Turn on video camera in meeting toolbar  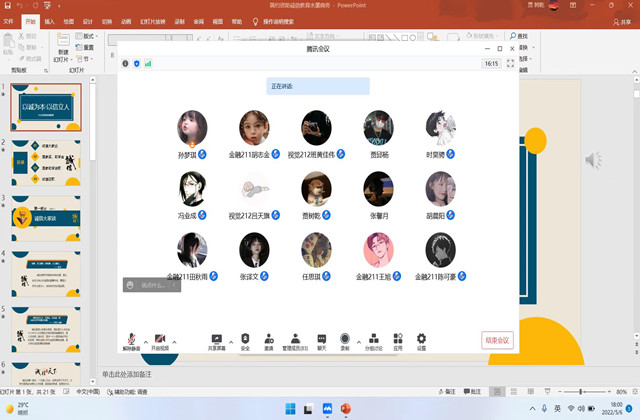coord(160,340)
